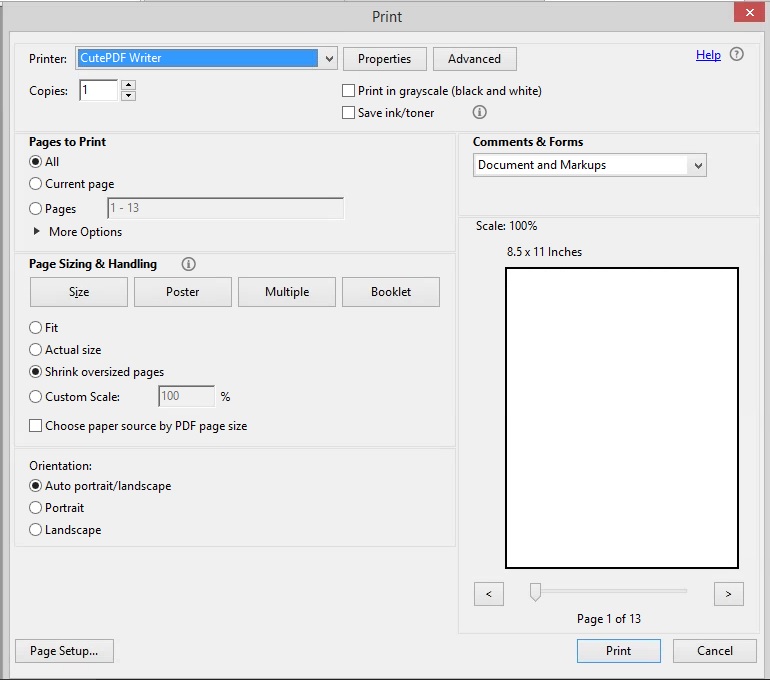Enable Print in grayscale checkbox
The width and height of the screenshot is (770, 680).
point(348,91)
